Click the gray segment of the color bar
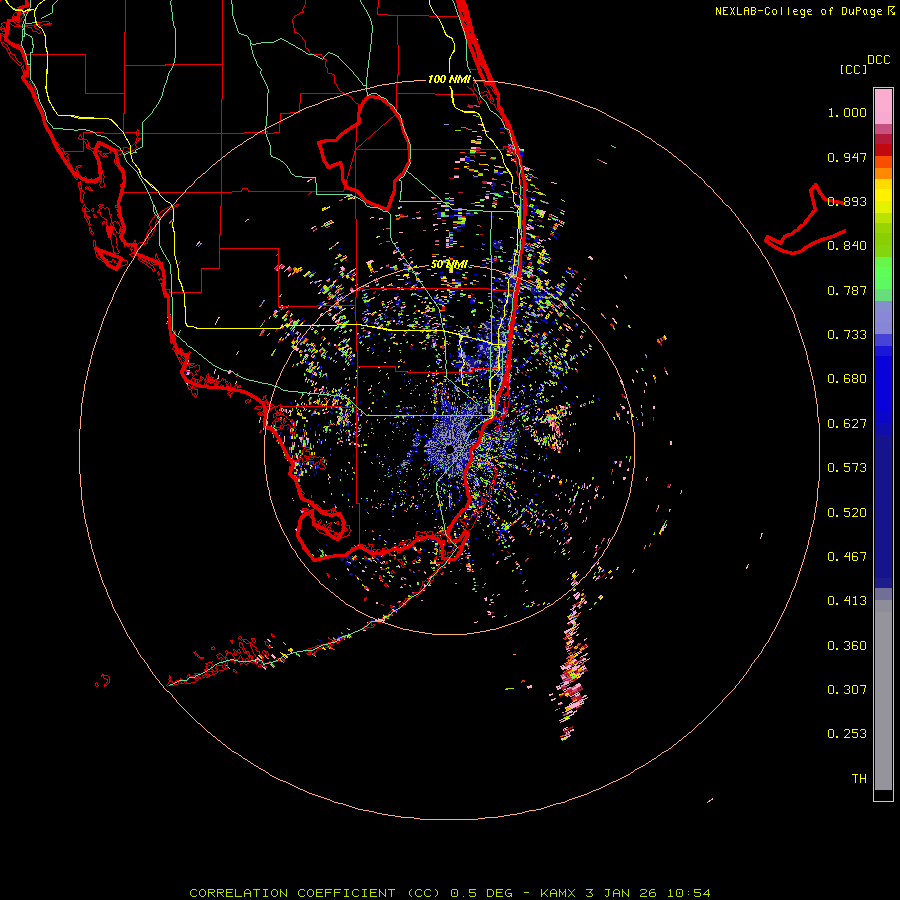This screenshot has height=900, width=900. click(883, 695)
